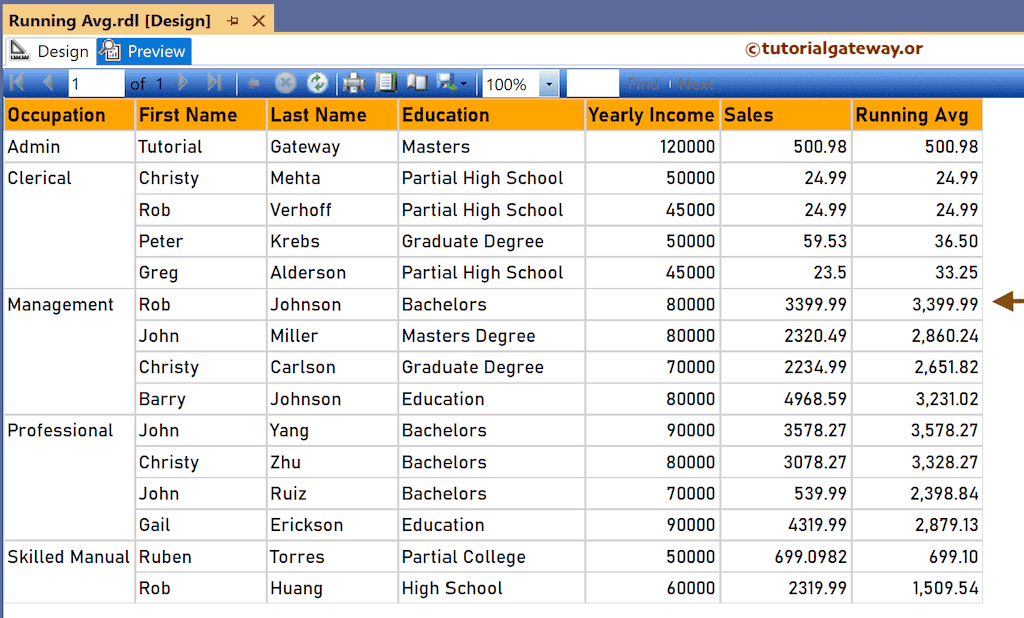
Task: Click the Print report icon
Action: 353,84
